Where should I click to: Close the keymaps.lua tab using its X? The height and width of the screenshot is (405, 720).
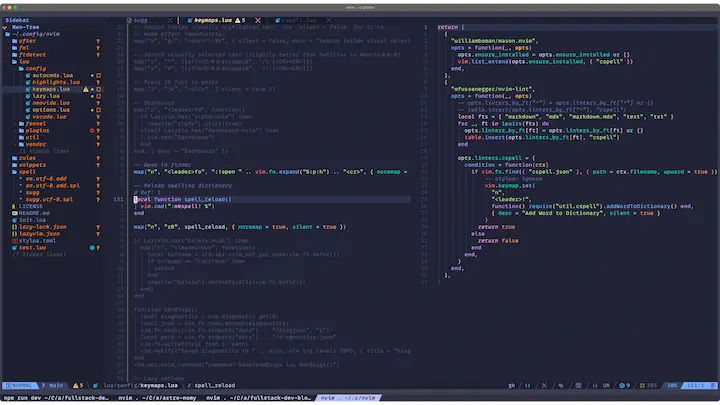(x=258, y=20)
